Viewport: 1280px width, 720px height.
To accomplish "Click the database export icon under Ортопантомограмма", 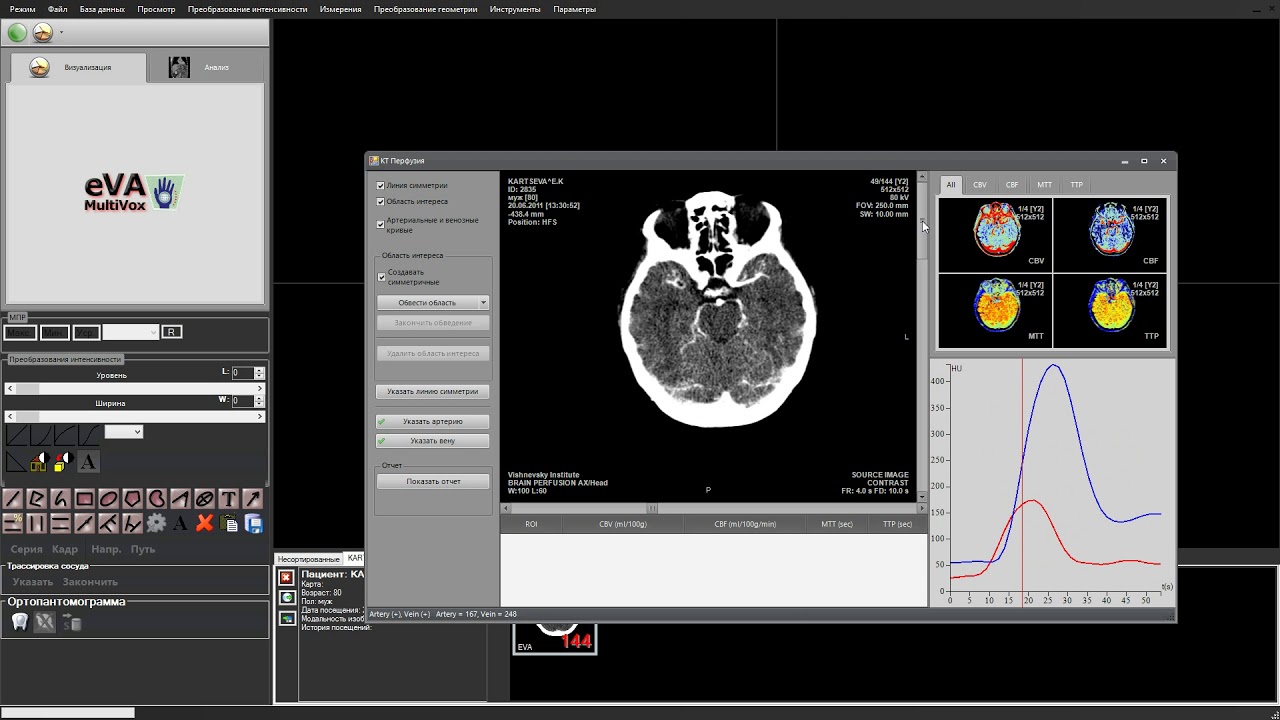I will pyautogui.click(x=71, y=622).
